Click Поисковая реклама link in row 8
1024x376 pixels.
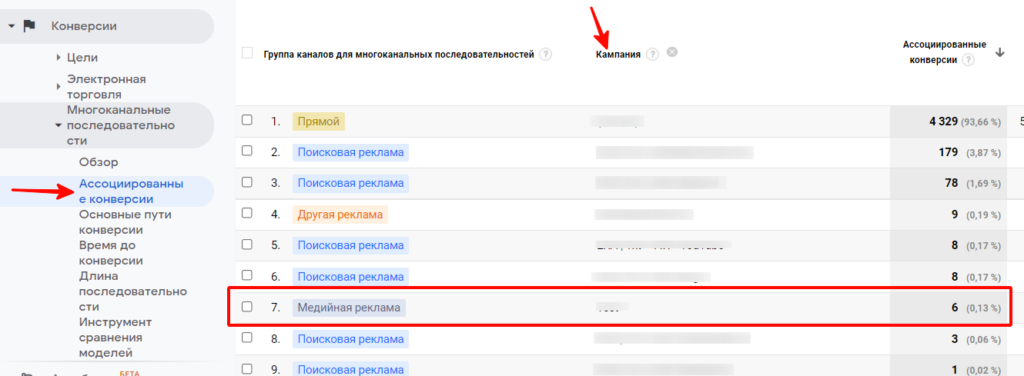coord(351,339)
